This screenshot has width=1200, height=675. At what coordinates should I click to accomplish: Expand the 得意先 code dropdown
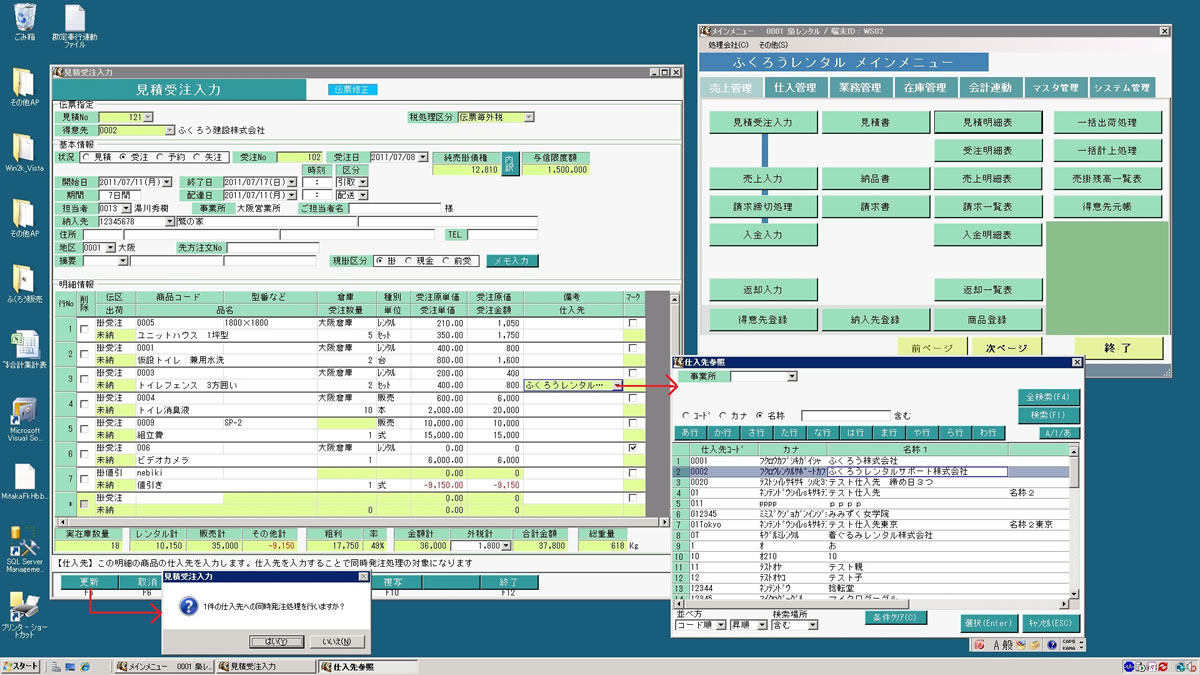(x=169, y=130)
